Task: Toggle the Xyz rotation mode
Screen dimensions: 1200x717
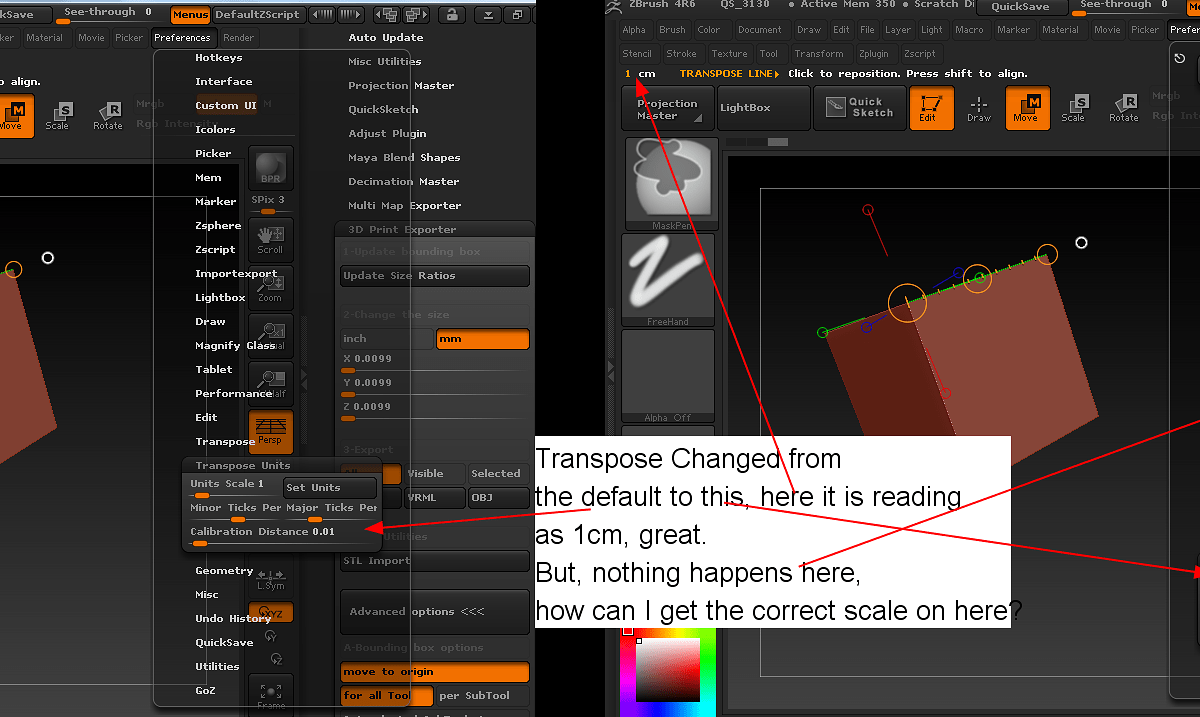Action: click(271, 612)
